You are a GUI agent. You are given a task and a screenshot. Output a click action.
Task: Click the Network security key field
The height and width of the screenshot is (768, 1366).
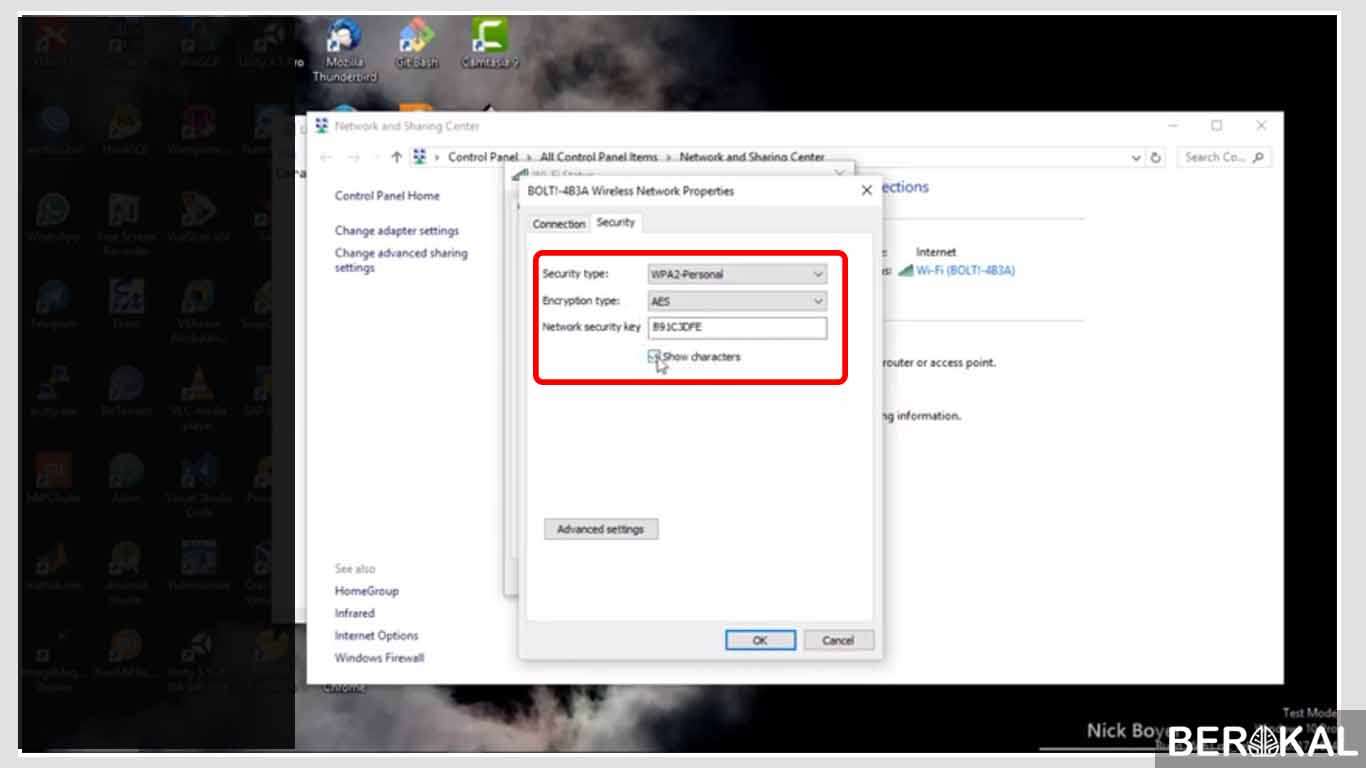pyautogui.click(x=737, y=327)
